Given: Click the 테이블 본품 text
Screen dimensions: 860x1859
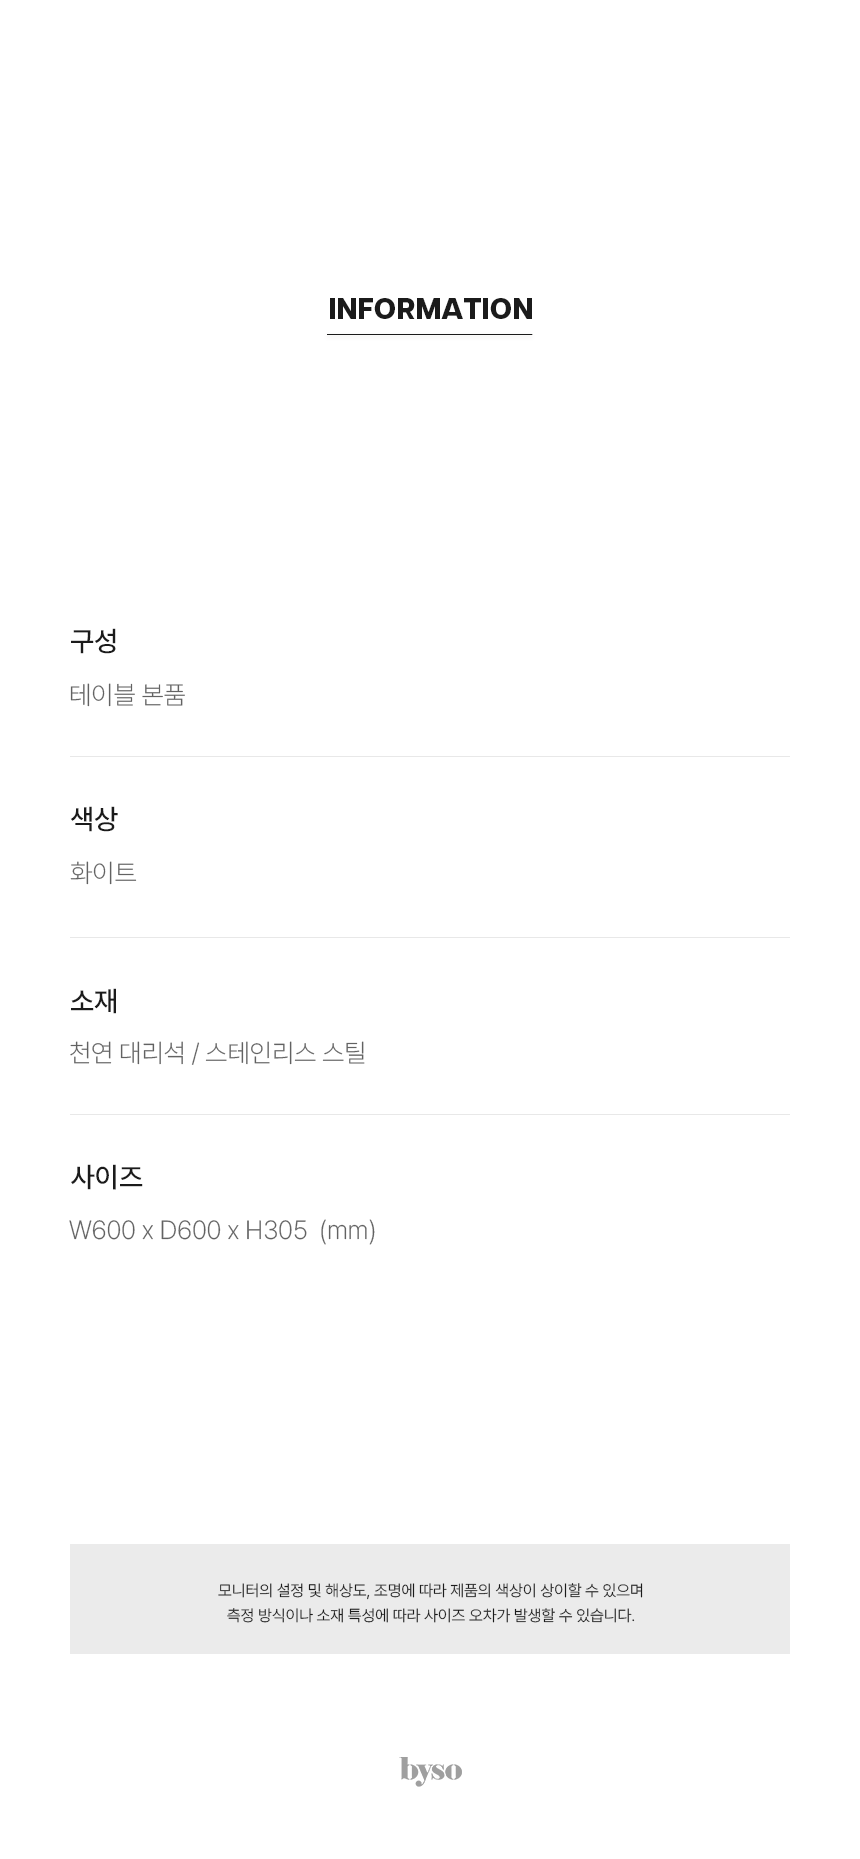Looking at the screenshot, I should point(128,695).
